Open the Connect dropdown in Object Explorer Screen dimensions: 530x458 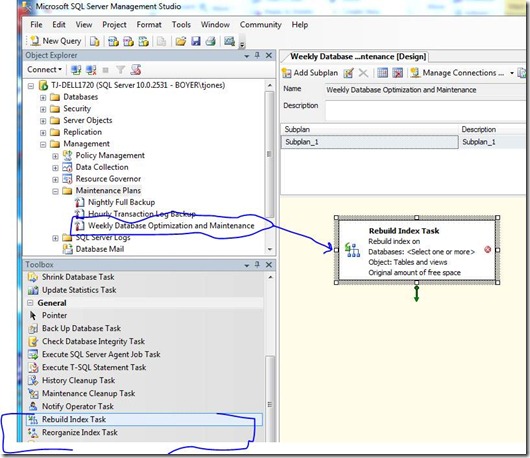(x=44, y=70)
